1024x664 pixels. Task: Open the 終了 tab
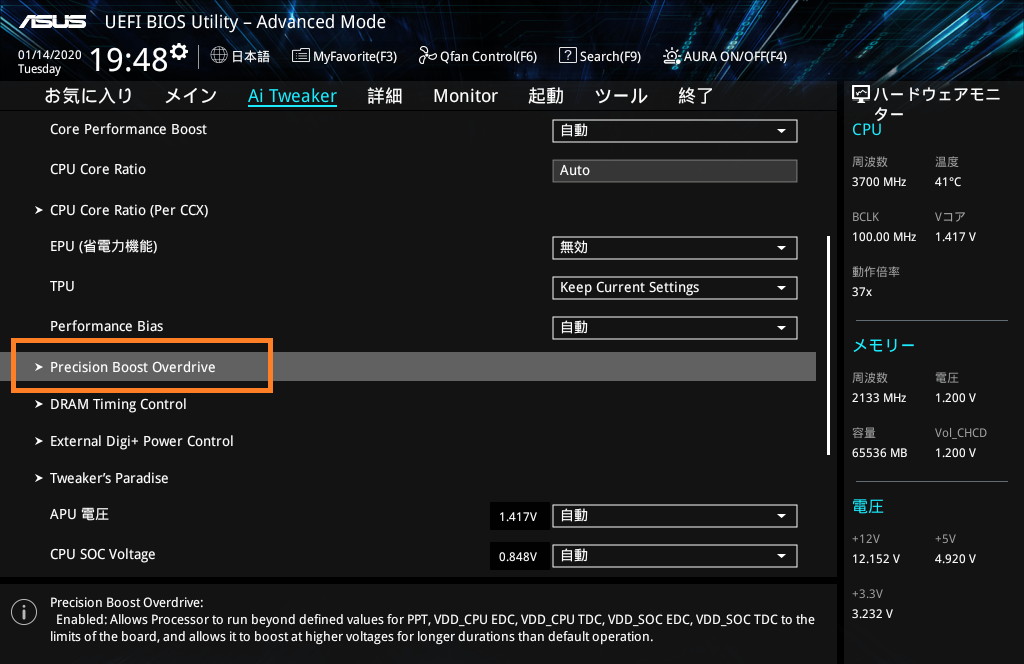(x=695, y=96)
